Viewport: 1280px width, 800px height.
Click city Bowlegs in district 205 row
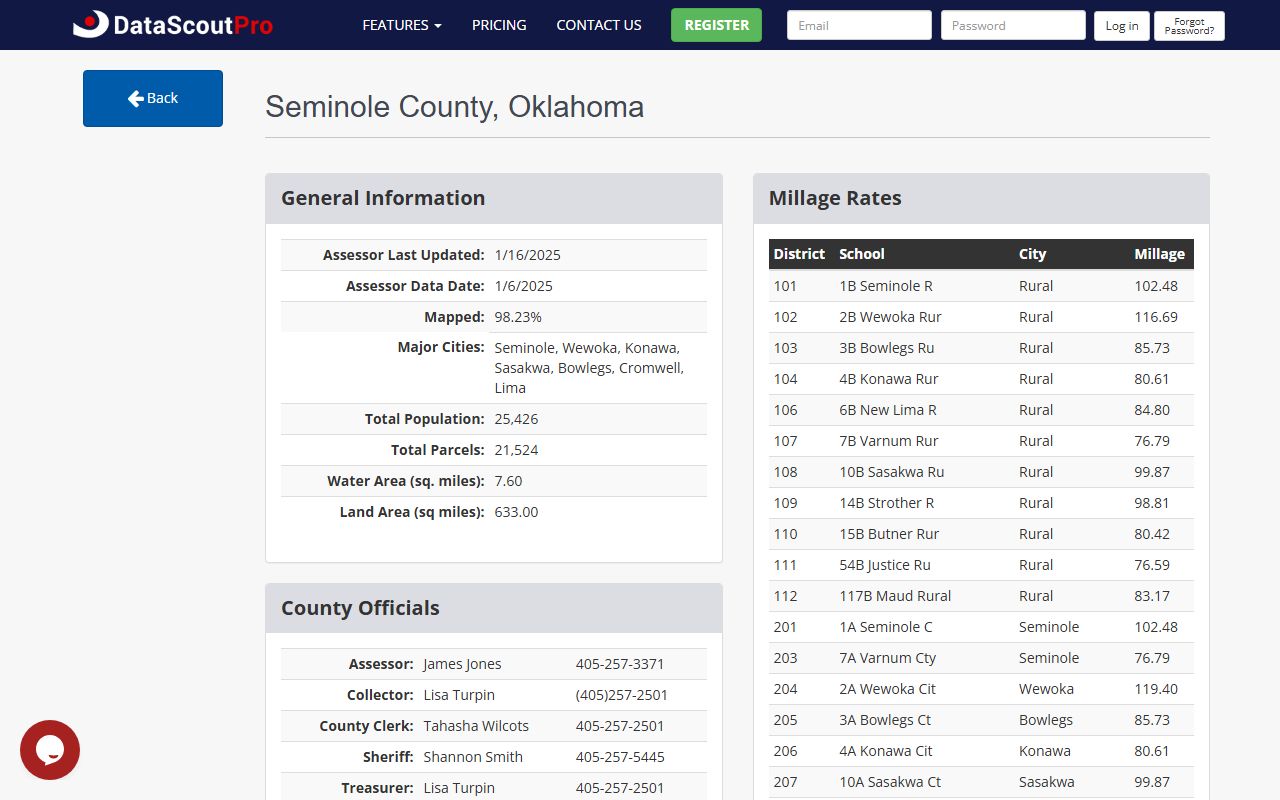coord(1046,720)
